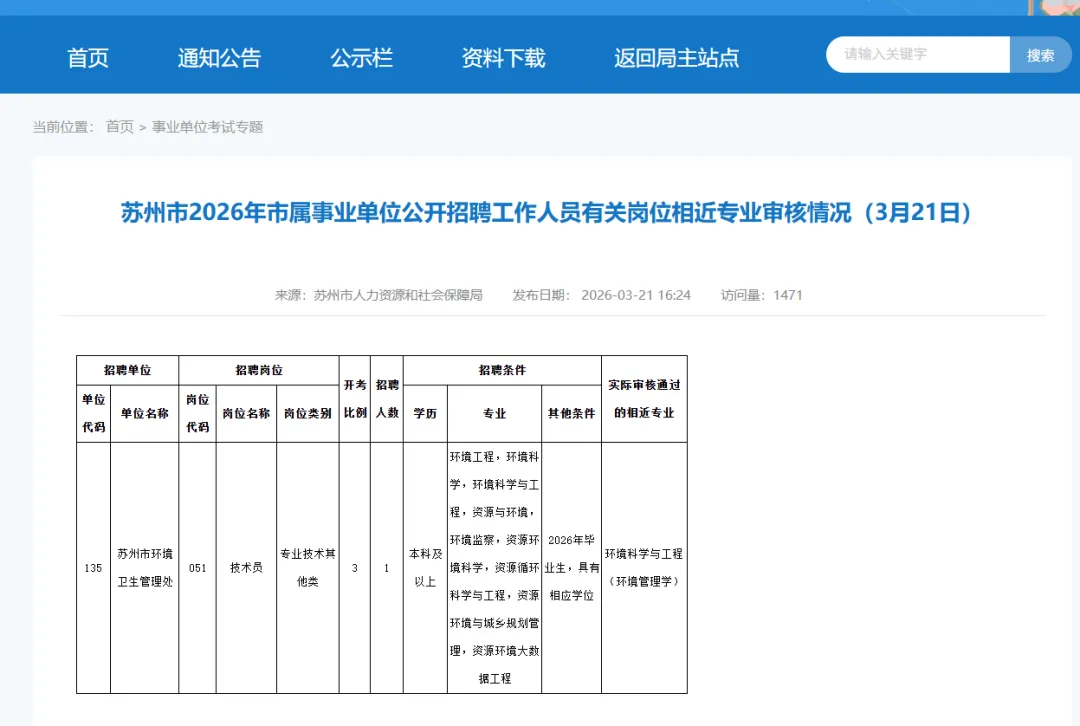Open the 首页 navigation menu item
The width and height of the screenshot is (1080, 726).
click(x=87, y=58)
